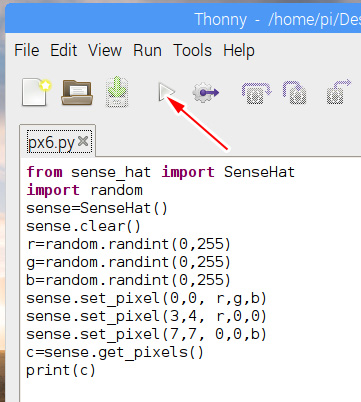
Task: Open the Run menu
Action: 147,51
